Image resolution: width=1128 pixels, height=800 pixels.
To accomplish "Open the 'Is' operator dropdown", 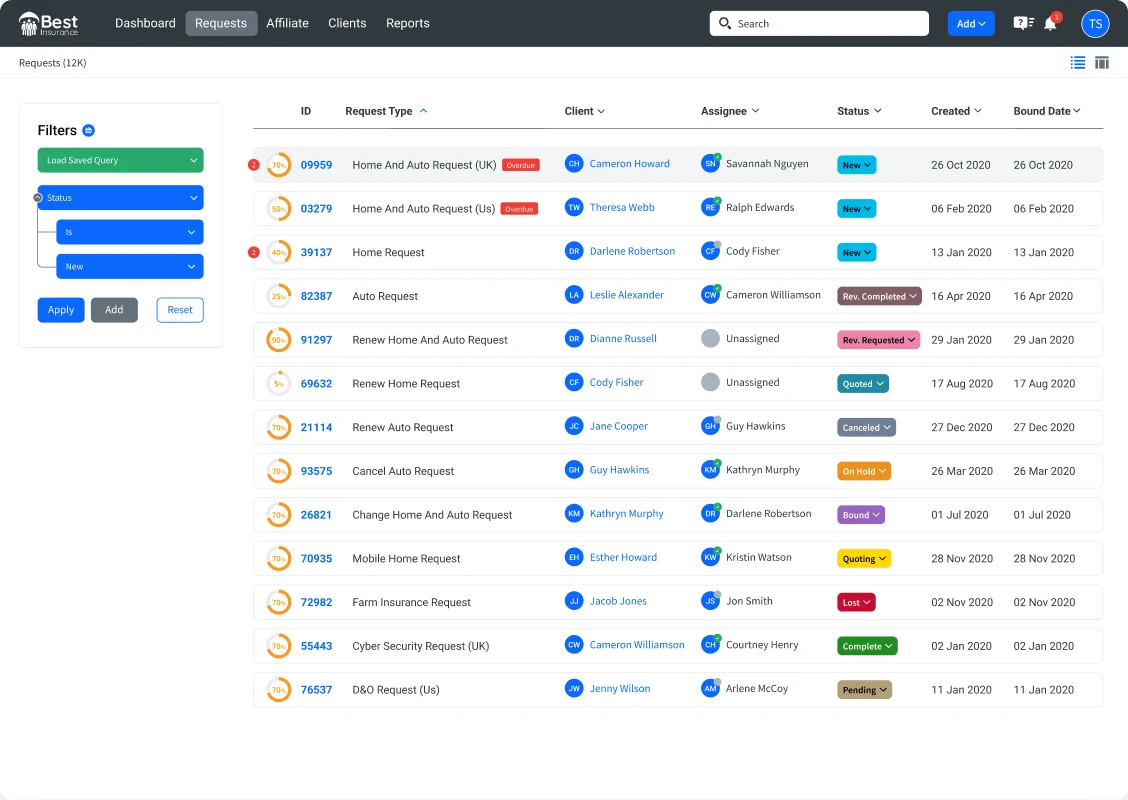I will click(x=129, y=232).
